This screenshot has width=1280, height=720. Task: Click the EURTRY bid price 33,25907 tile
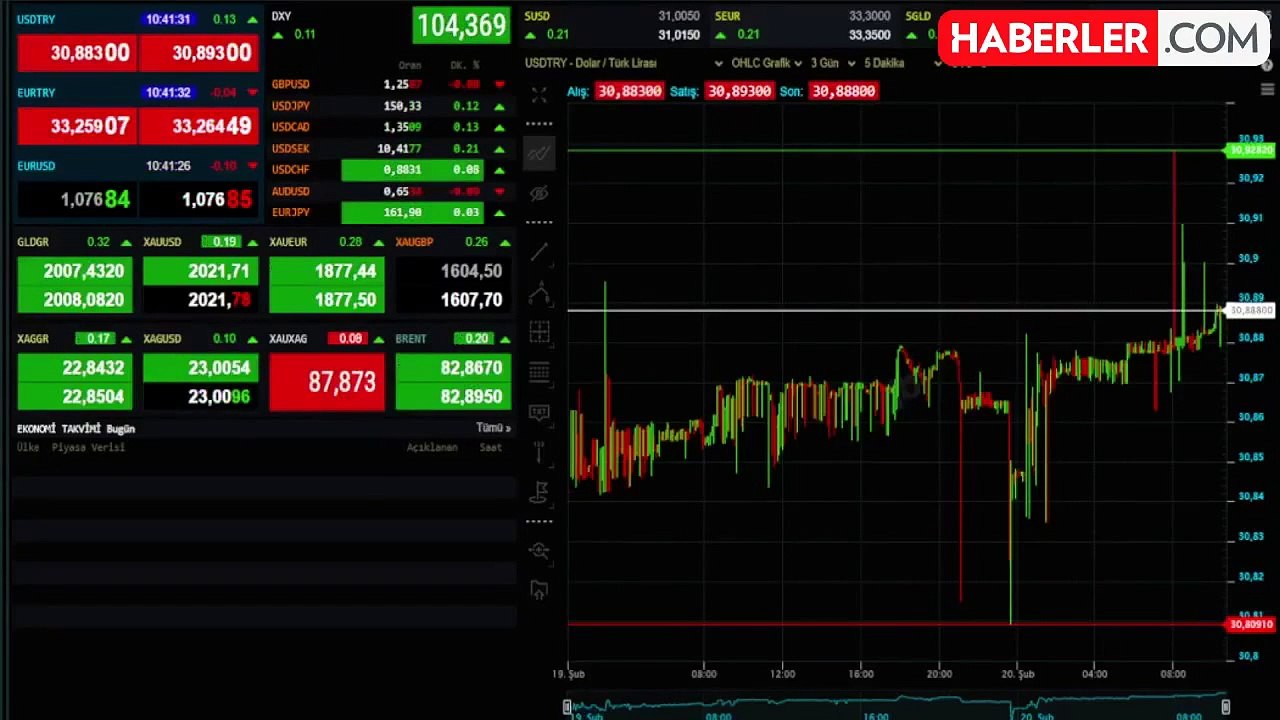pos(77,126)
